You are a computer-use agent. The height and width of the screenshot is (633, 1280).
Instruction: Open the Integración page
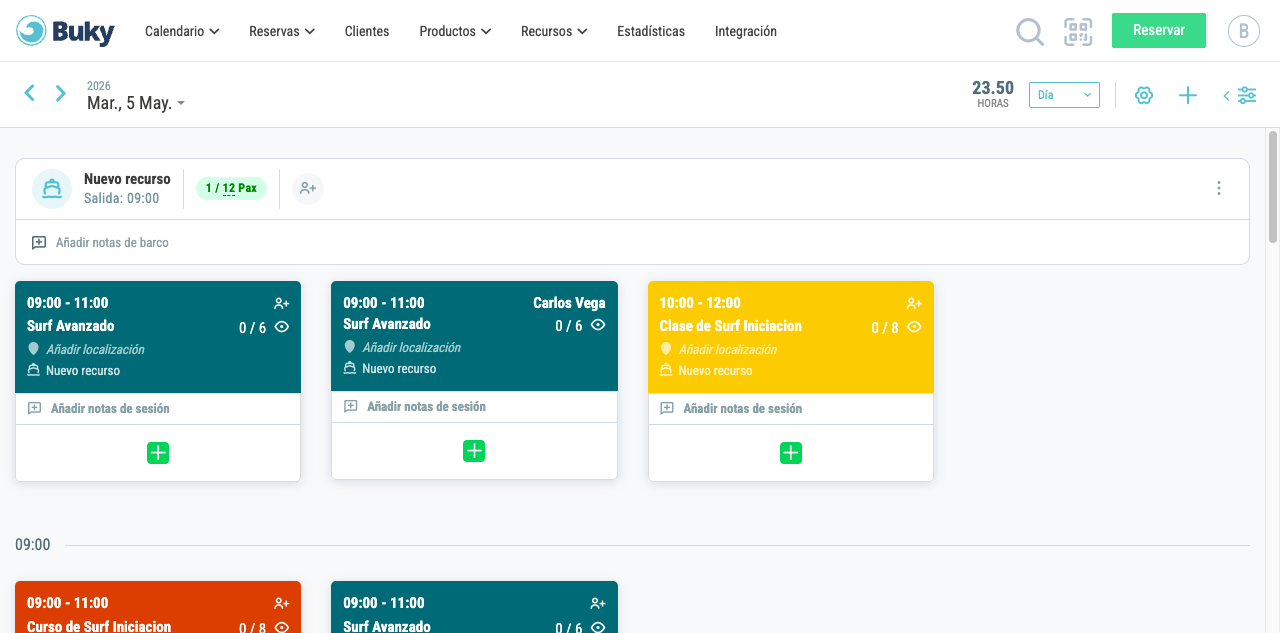[x=746, y=31]
